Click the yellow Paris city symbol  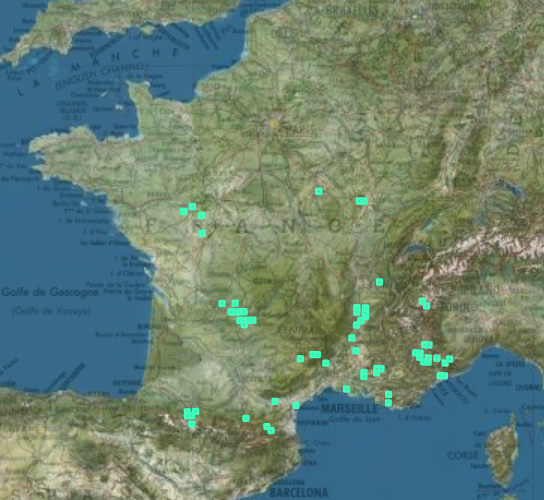point(274,124)
